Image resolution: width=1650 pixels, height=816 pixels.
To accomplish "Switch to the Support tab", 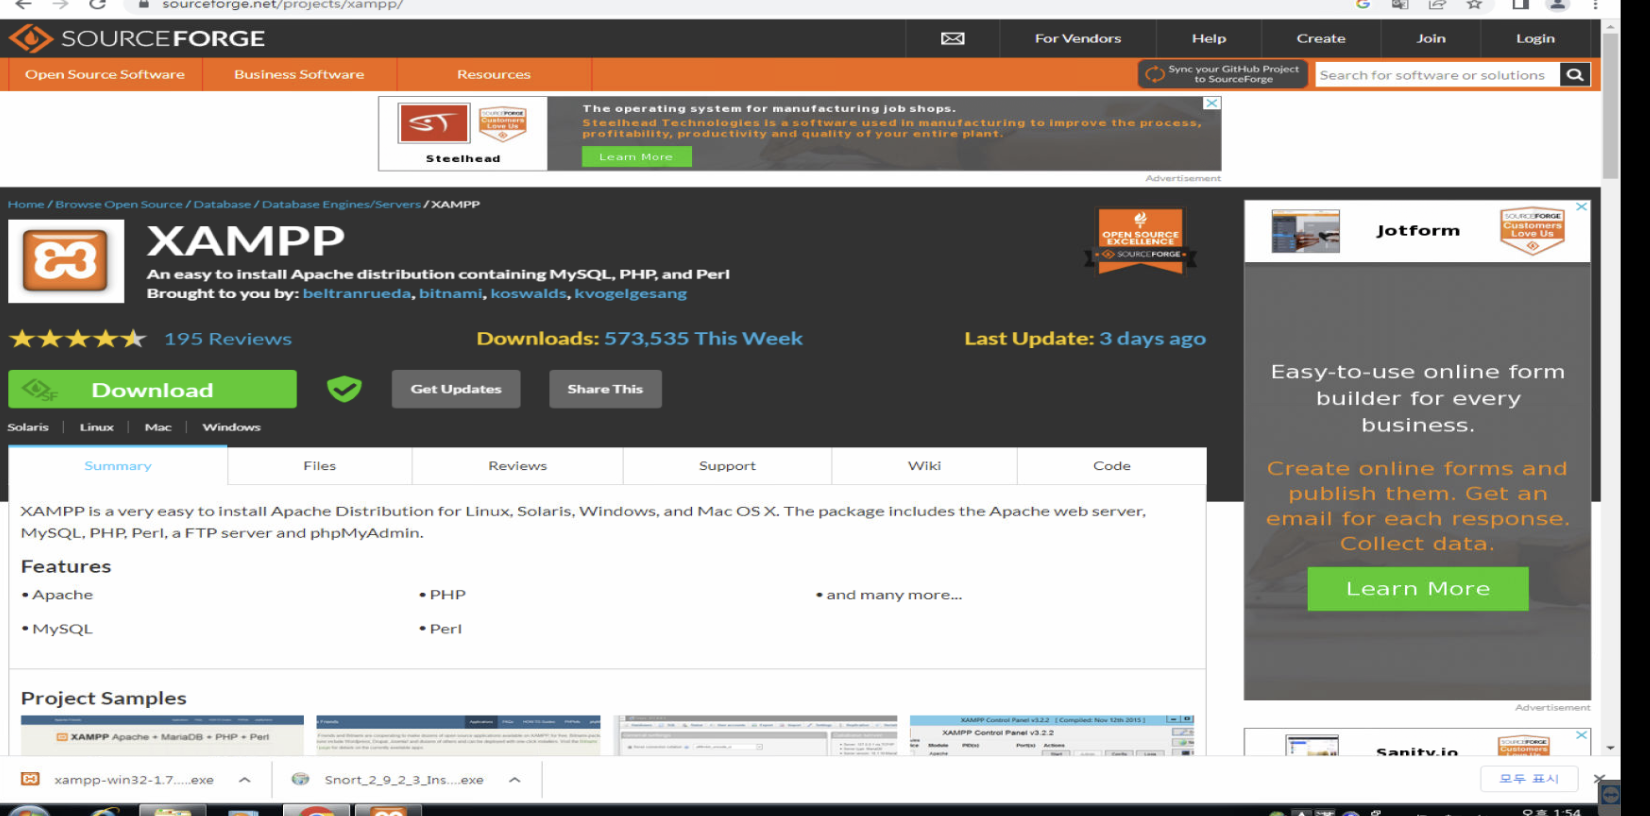I will tap(727, 466).
